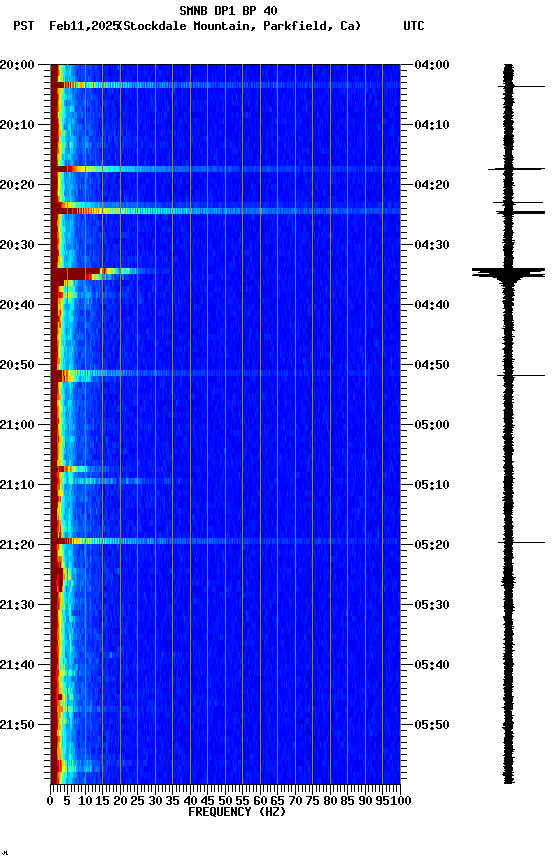Click the 'UTC' timezone label
Viewport: 552px width, 864px height.
[414, 26]
